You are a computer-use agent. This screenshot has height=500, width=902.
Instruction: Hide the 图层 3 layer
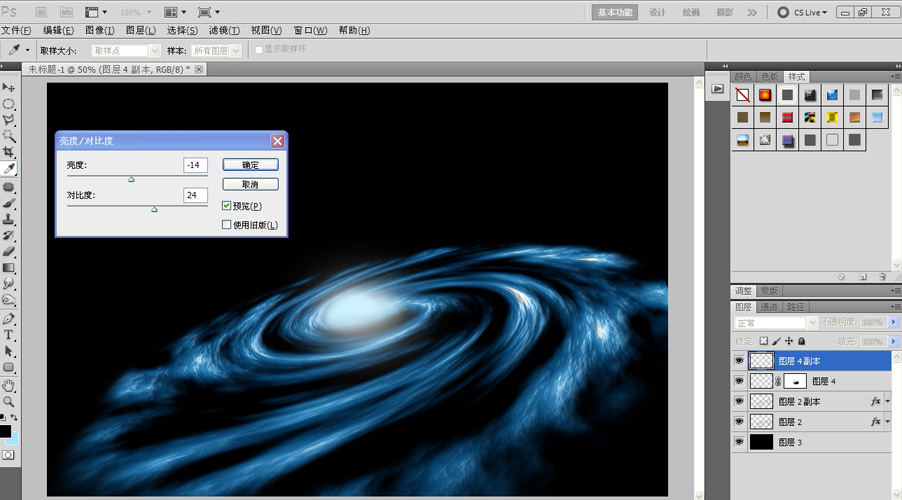point(739,442)
